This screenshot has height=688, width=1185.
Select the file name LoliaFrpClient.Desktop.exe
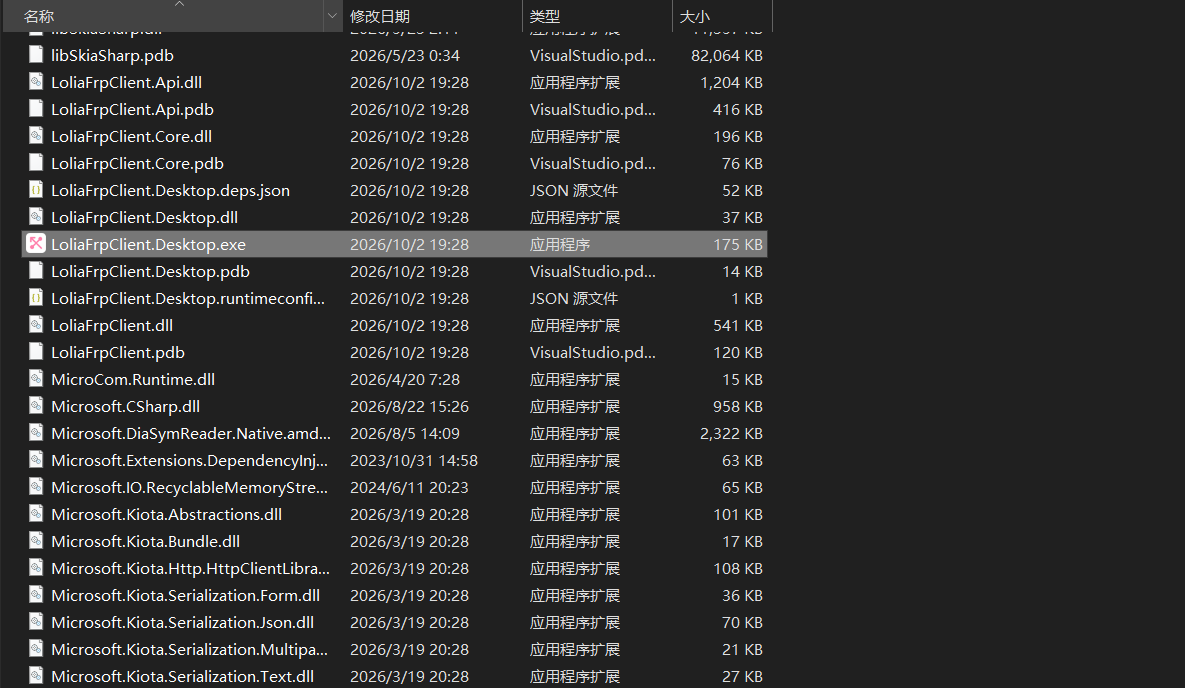pos(148,244)
